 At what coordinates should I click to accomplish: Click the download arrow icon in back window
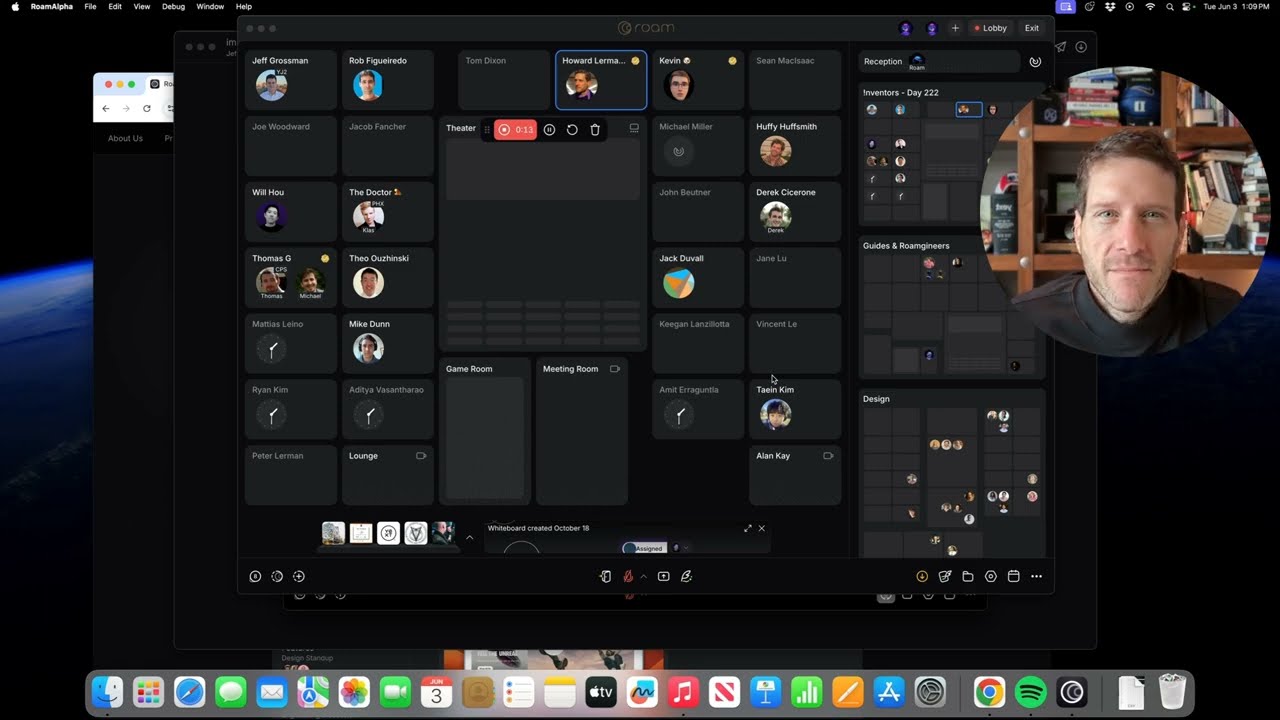(x=1081, y=47)
